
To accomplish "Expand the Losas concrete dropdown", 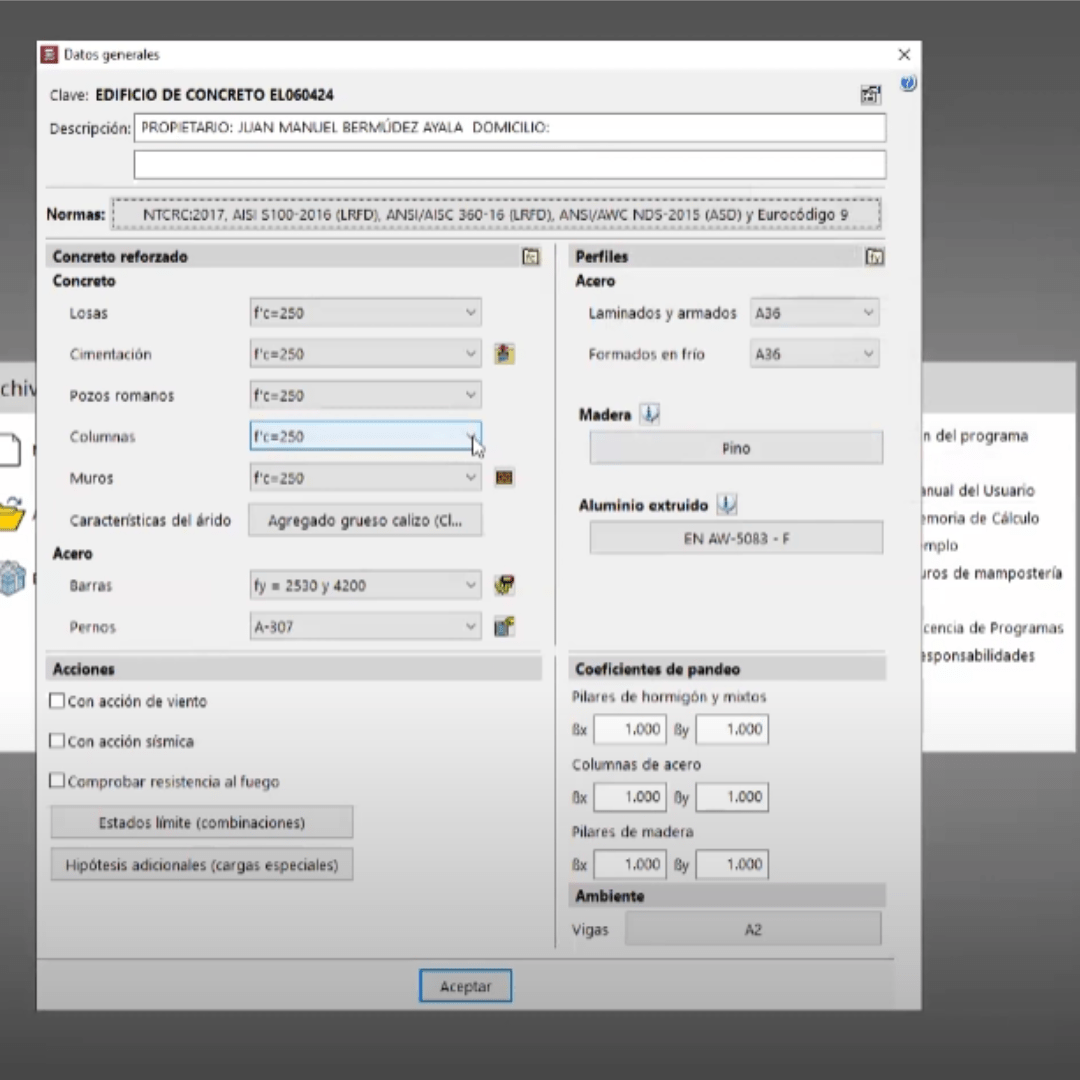I will 365,313.
